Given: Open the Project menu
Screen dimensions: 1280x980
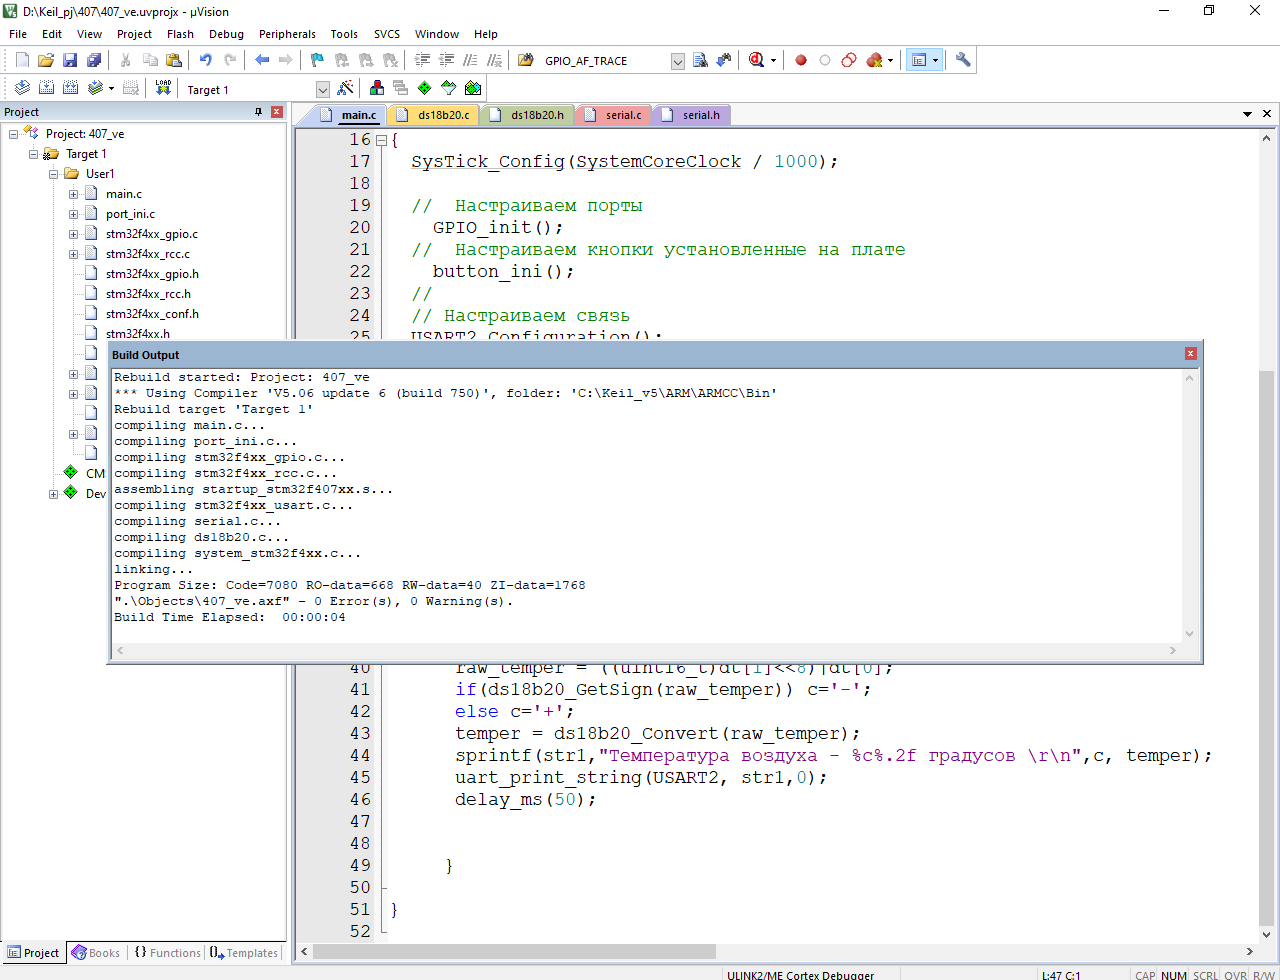Looking at the screenshot, I should tap(134, 34).
